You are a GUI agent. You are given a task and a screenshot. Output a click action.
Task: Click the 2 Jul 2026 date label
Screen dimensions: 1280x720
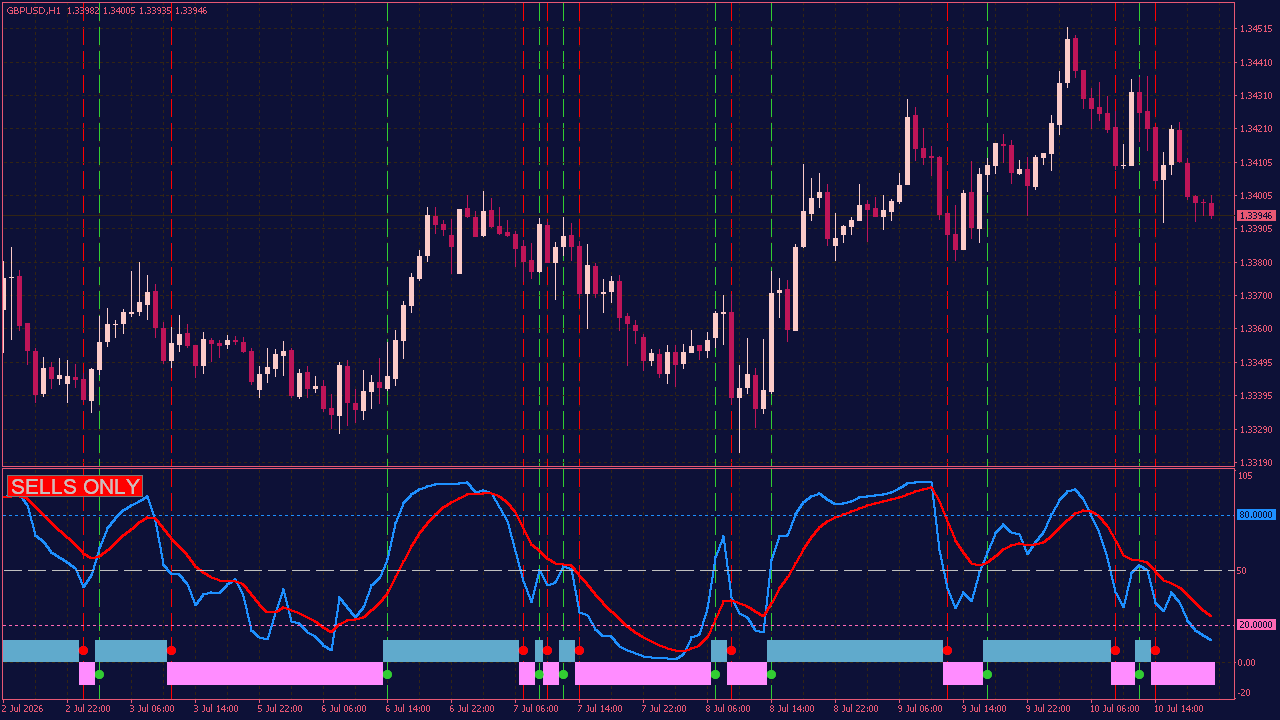point(23,708)
